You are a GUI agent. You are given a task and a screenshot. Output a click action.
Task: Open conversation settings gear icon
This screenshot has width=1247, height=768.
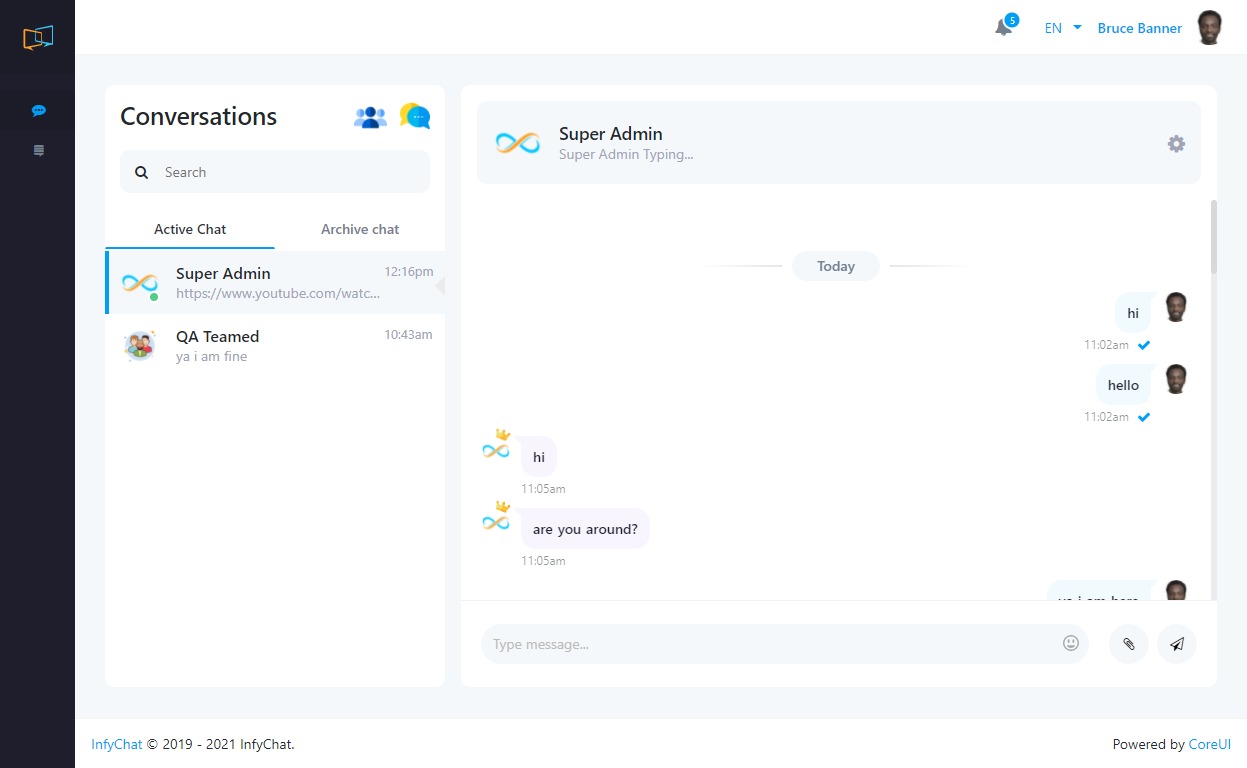(x=1176, y=144)
